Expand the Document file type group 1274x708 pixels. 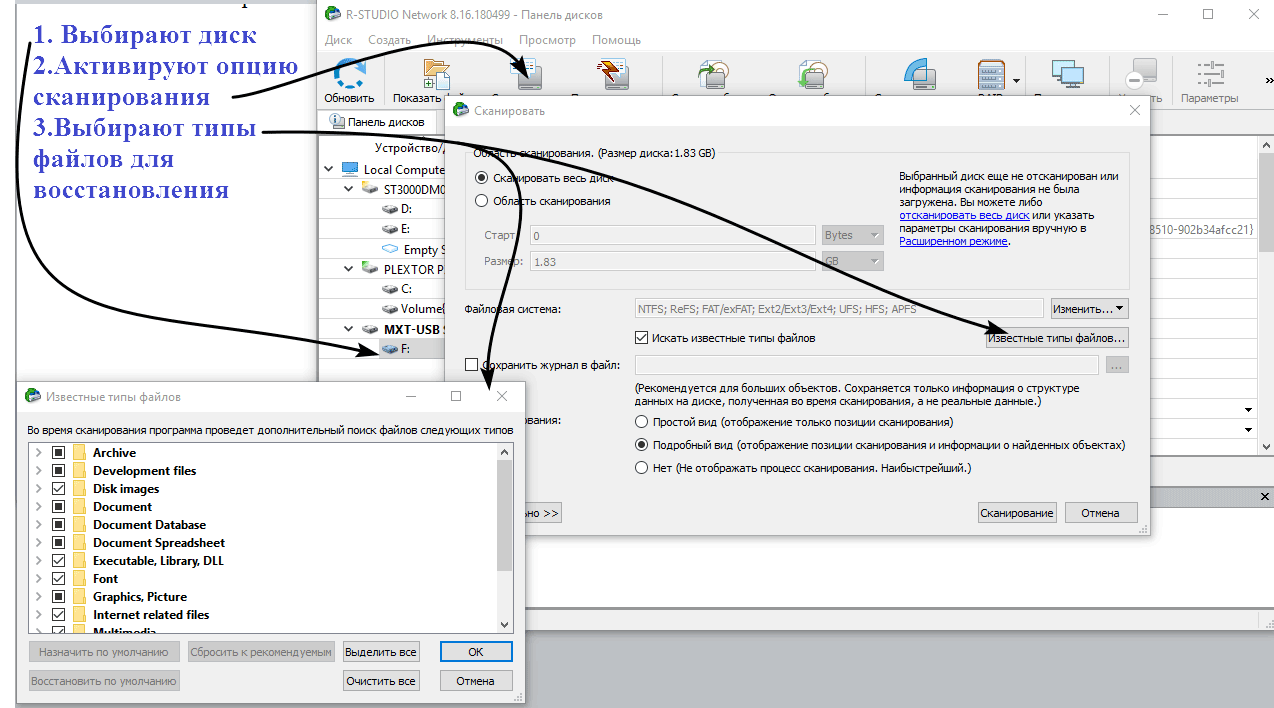pos(38,507)
